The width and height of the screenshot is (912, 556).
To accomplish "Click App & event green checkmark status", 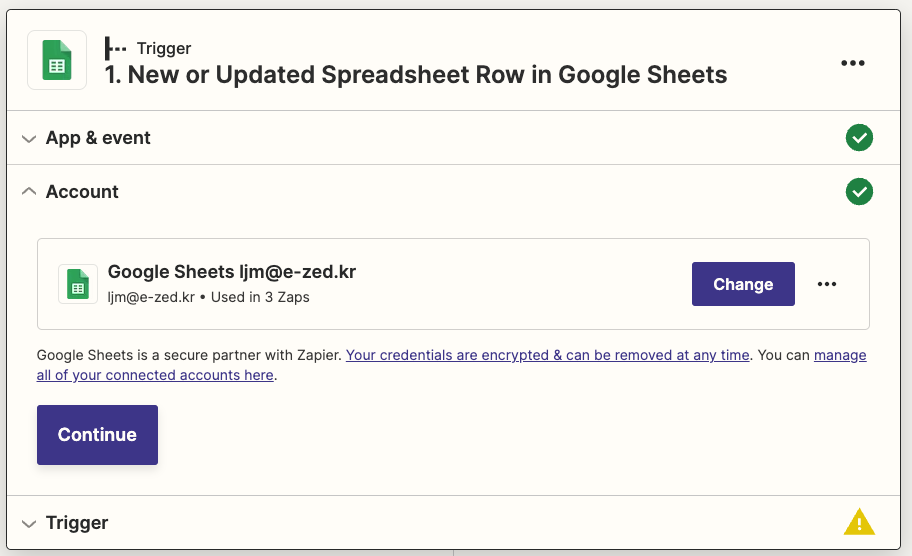I will (x=859, y=138).
